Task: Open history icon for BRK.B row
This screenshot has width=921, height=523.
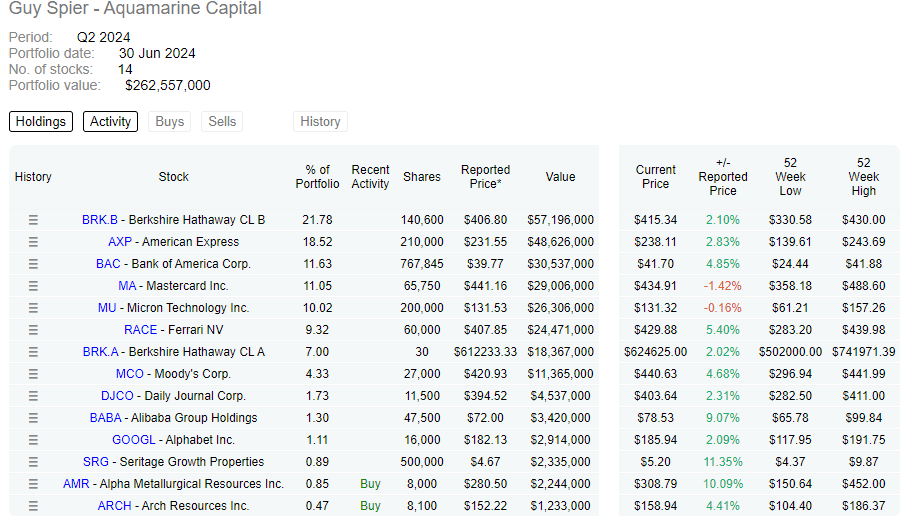Action: 33,220
